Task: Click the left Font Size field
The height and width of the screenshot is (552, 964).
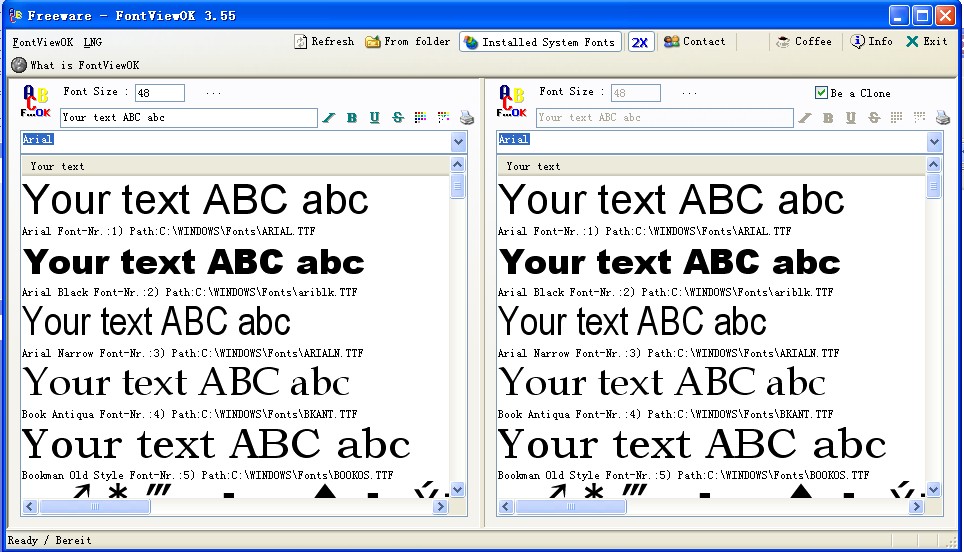Action: pyautogui.click(x=159, y=93)
